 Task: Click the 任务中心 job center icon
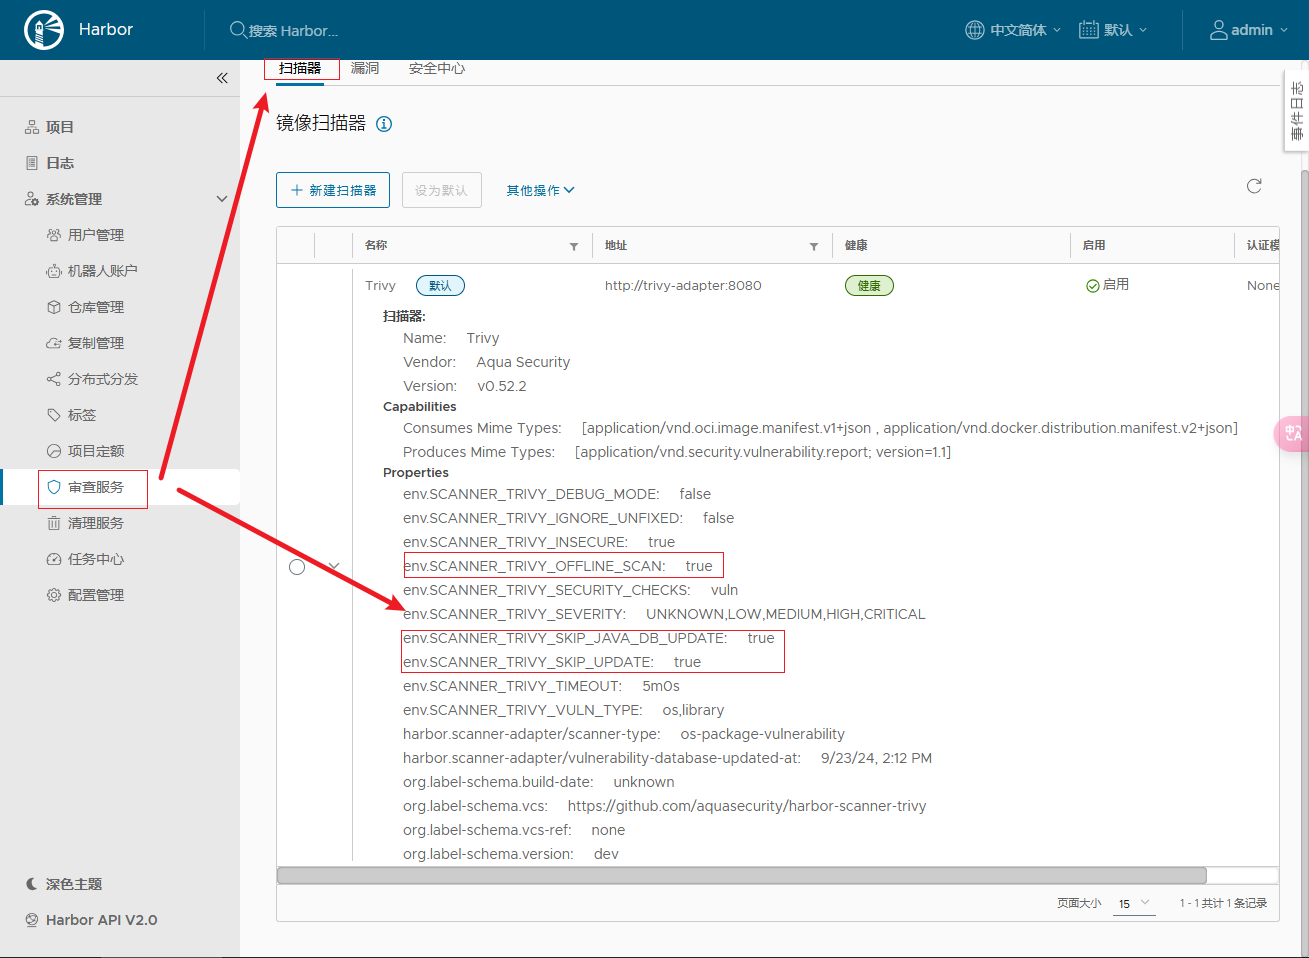(x=54, y=559)
